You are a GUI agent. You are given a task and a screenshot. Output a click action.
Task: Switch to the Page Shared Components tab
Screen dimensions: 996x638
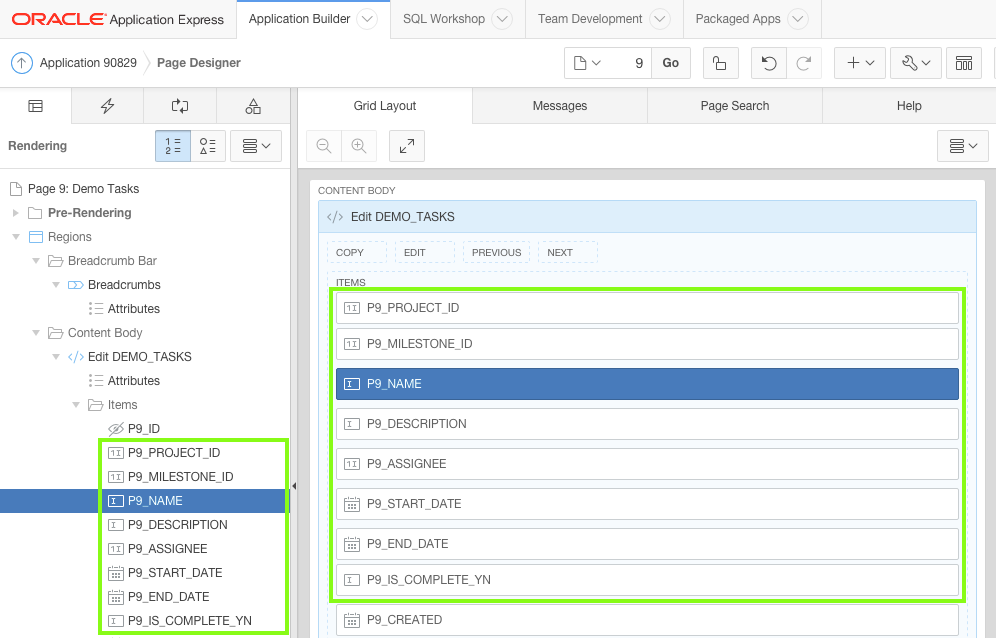tap(253, 106)
